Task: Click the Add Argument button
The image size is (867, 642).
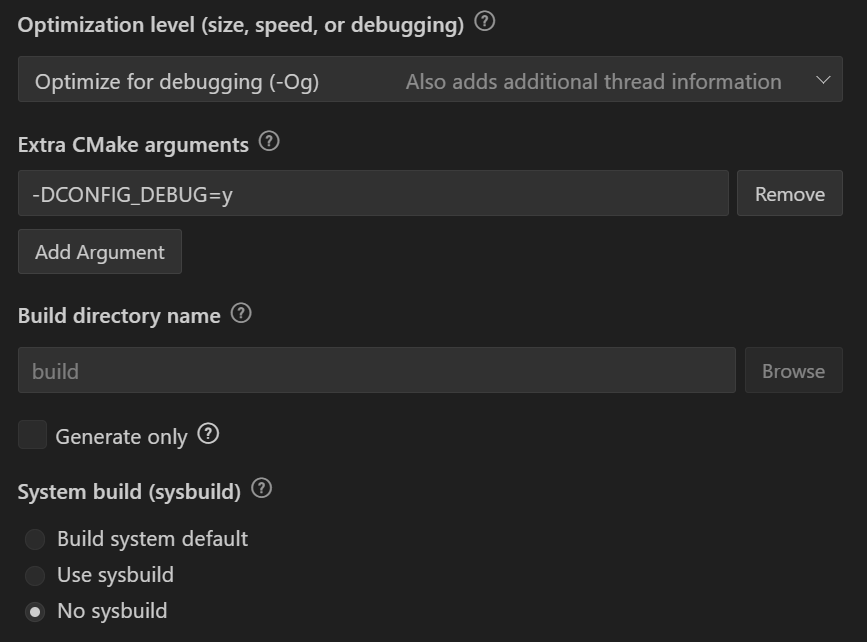Action: point(99,252)
